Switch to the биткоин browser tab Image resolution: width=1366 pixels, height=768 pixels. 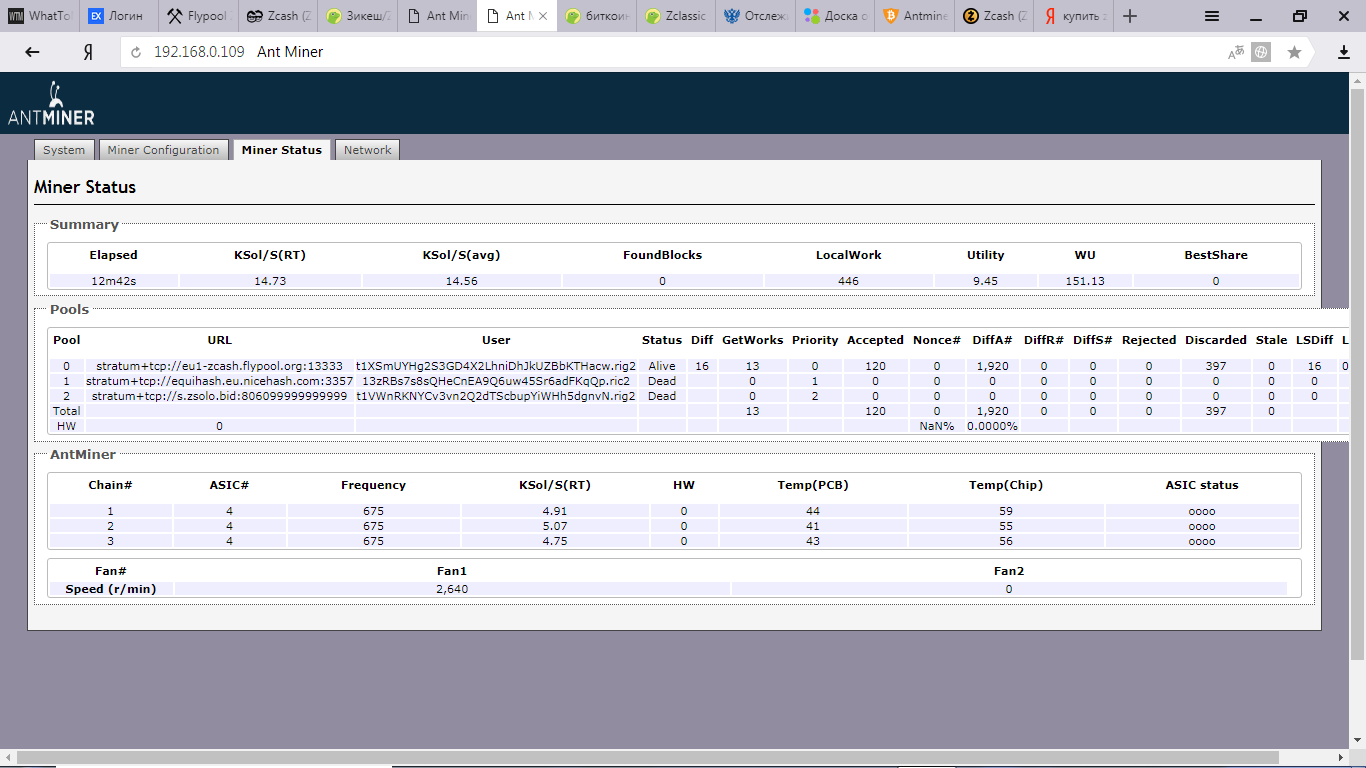coord(596,16)
